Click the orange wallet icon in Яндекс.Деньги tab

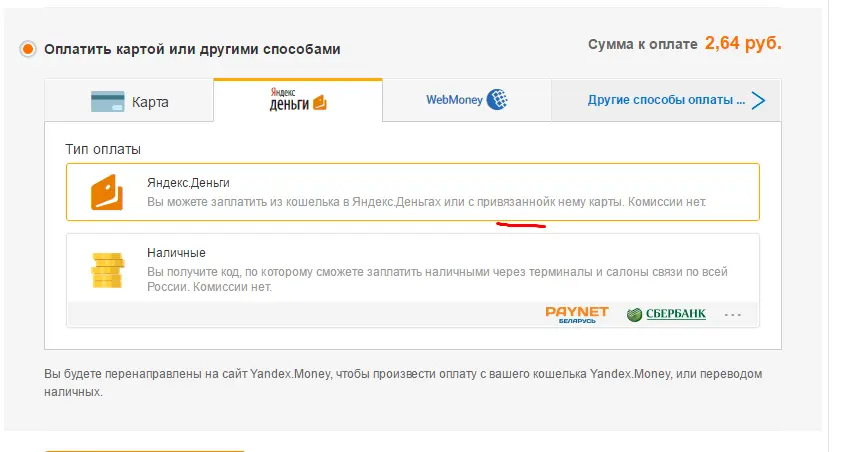tap(320, 103)
